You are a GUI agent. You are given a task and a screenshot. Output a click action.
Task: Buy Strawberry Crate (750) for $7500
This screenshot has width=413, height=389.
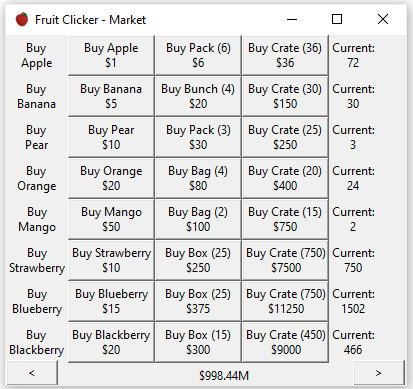click(x=285, y=260)
